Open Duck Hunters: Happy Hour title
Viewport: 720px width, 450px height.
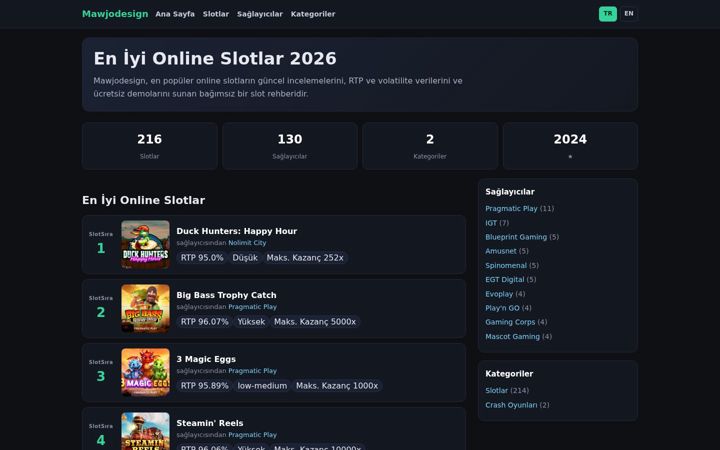(x=236, y=231)
